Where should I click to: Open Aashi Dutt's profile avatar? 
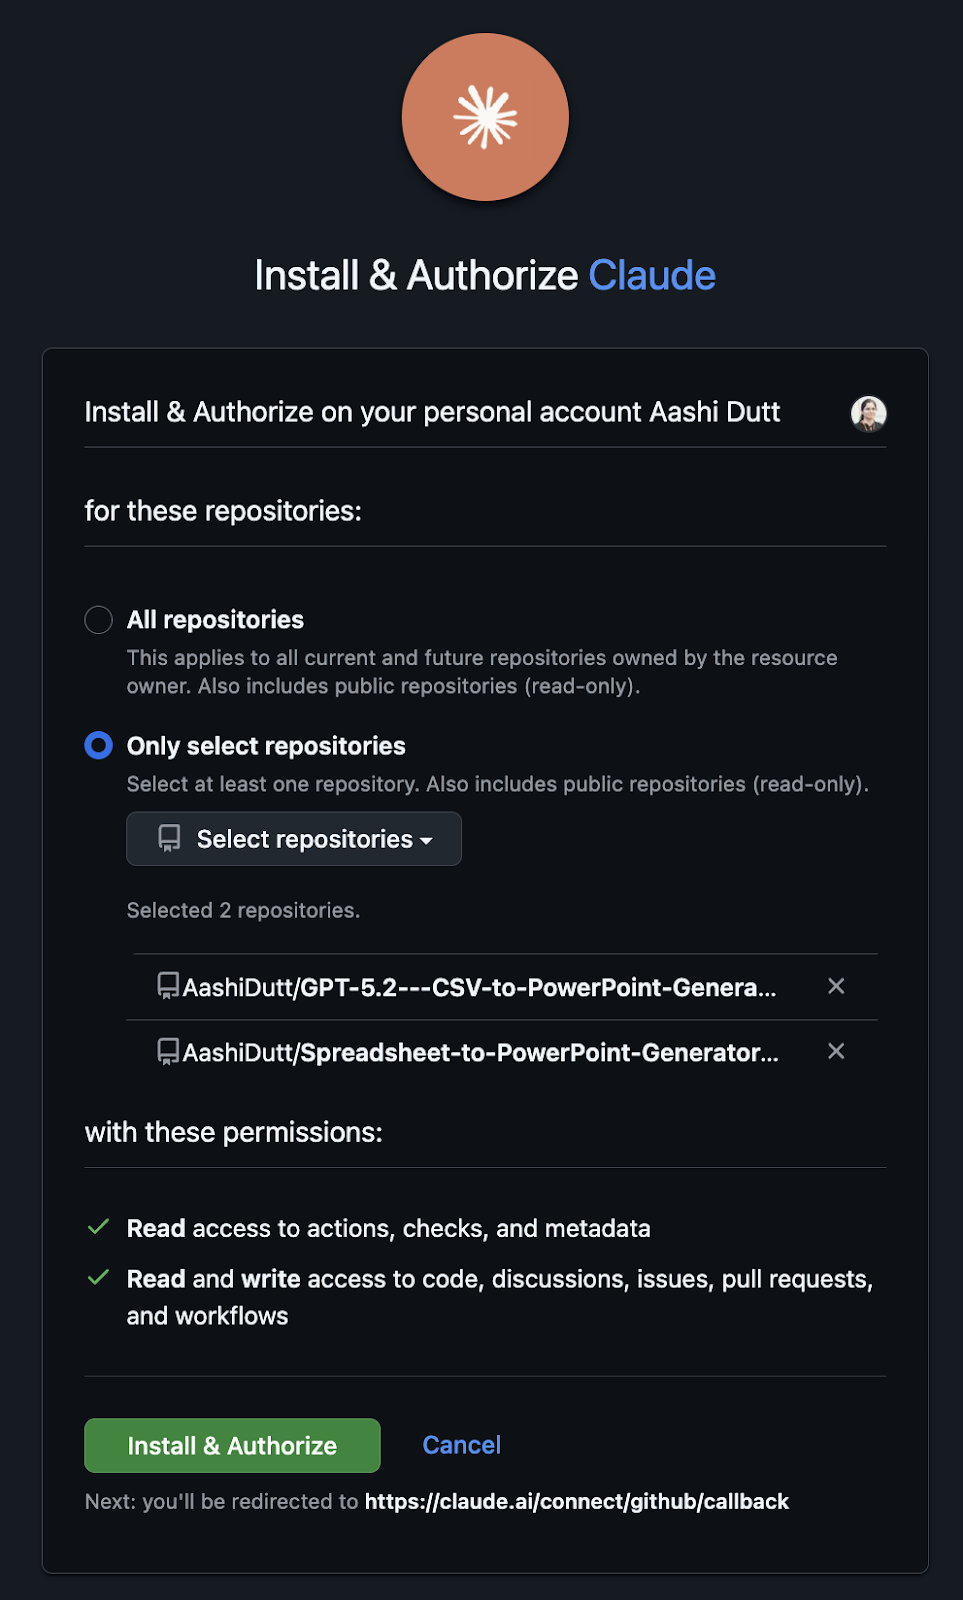point(868,413)
